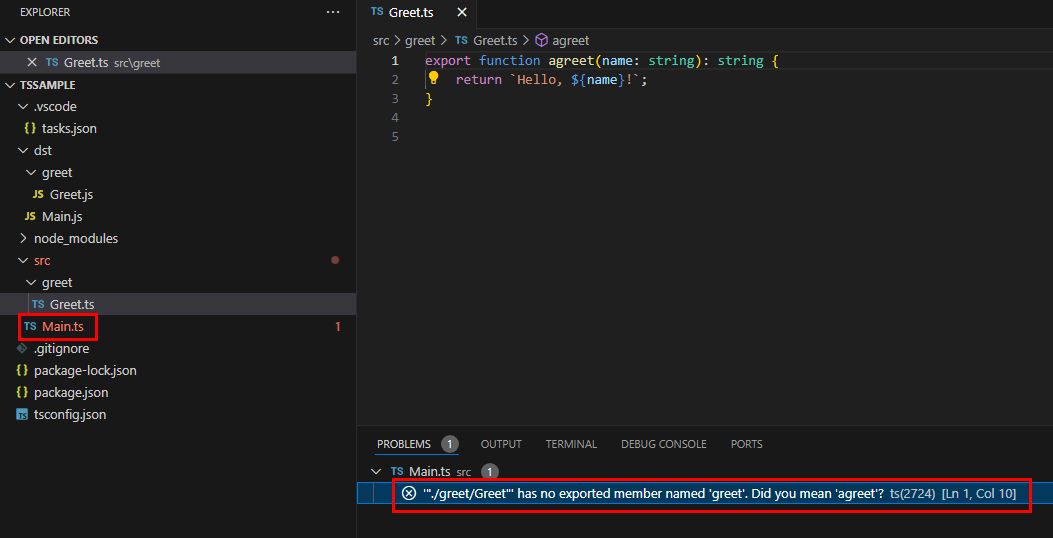Click the agreet breadcrumb symbol
1053x538 pixels.
click(570, 40)
